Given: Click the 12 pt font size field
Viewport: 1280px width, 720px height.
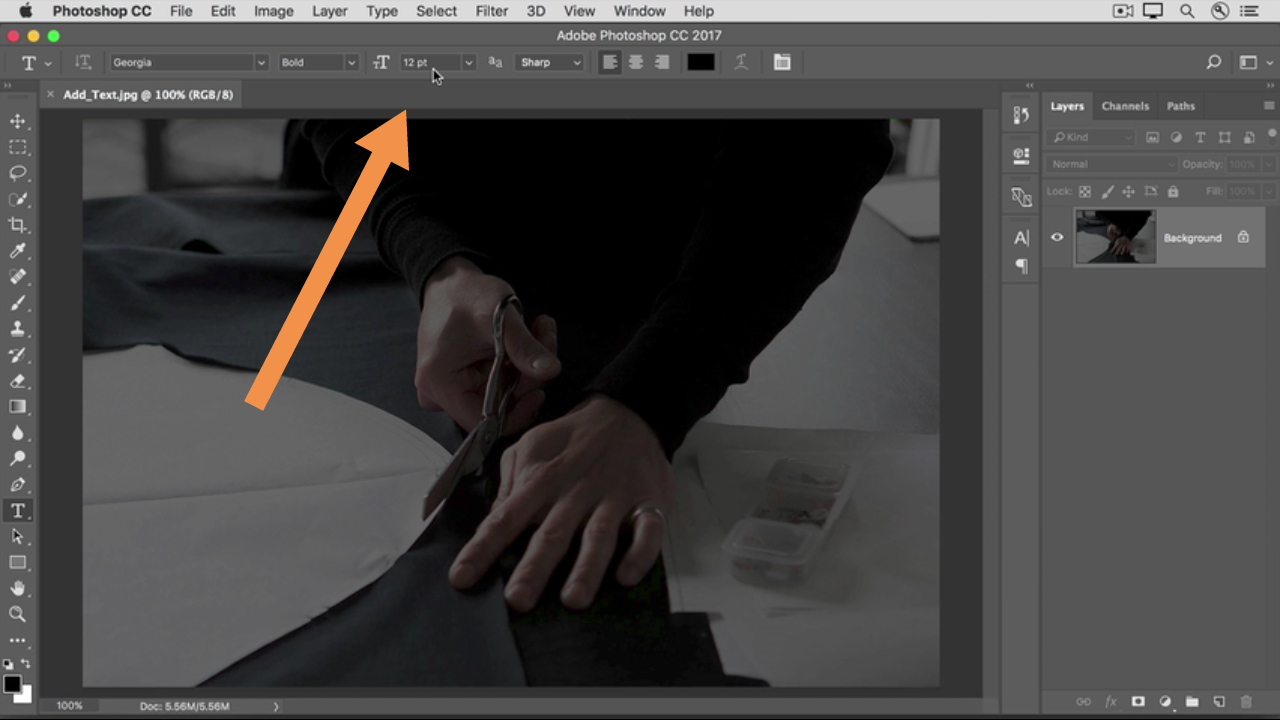Looking at the screenshot, I should 428,62.
